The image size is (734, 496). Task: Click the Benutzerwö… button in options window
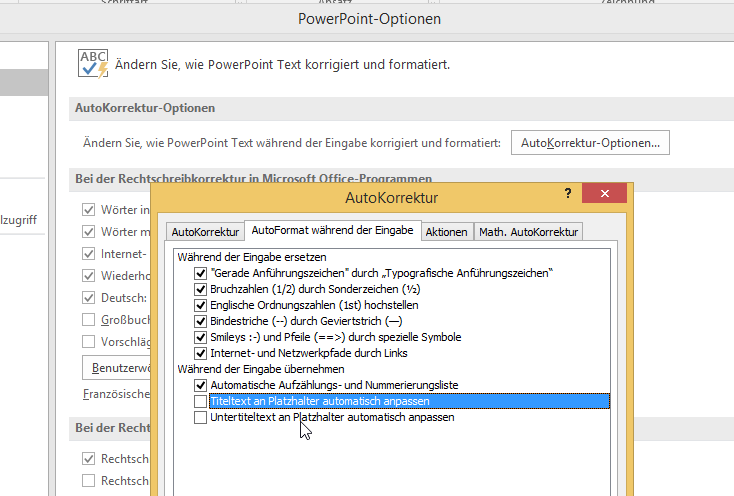click(x=117, y=368)
